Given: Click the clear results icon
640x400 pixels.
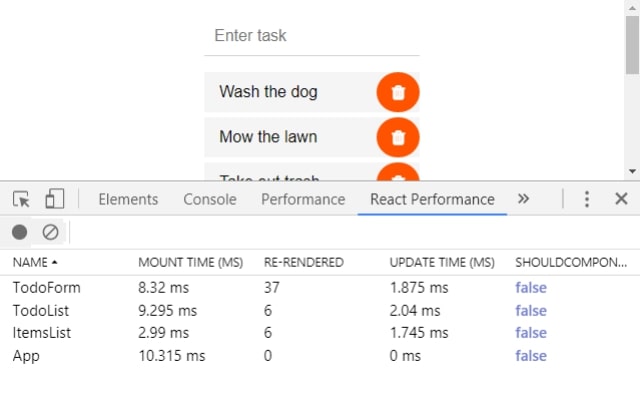Looking at the screenshot, I should click(50, 232).
